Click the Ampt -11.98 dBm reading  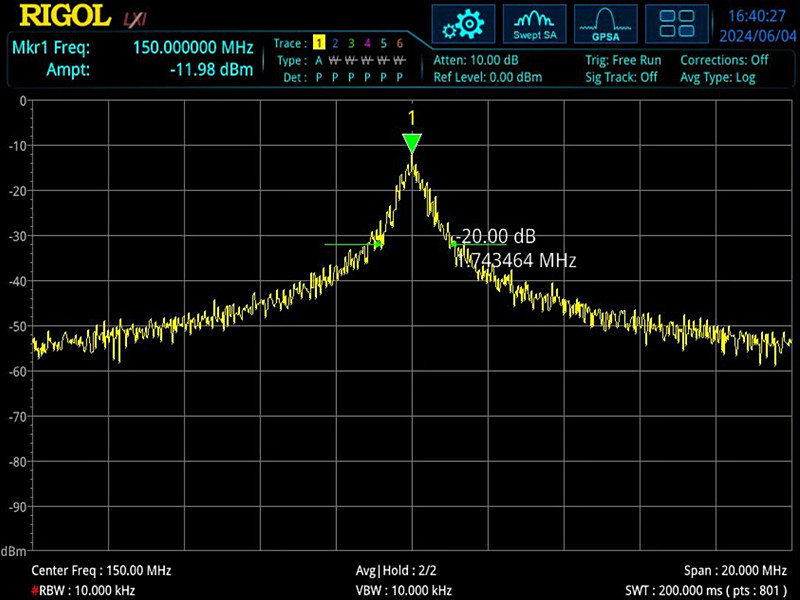[x=211, y=69]
